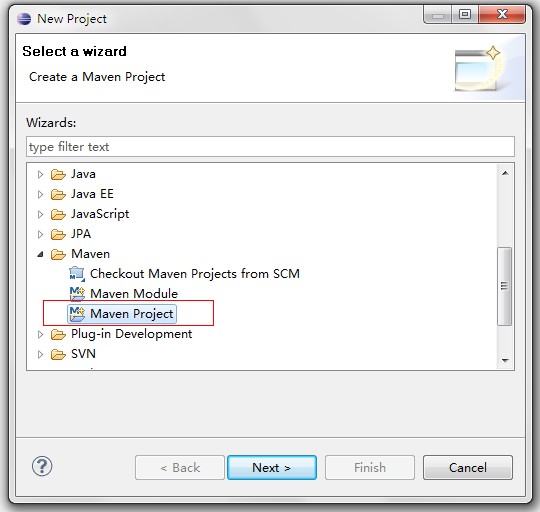The width and height of the screenshot is (540, 512).
Task: Expand the JavaScript wizard category
Action: click(40, 214)
